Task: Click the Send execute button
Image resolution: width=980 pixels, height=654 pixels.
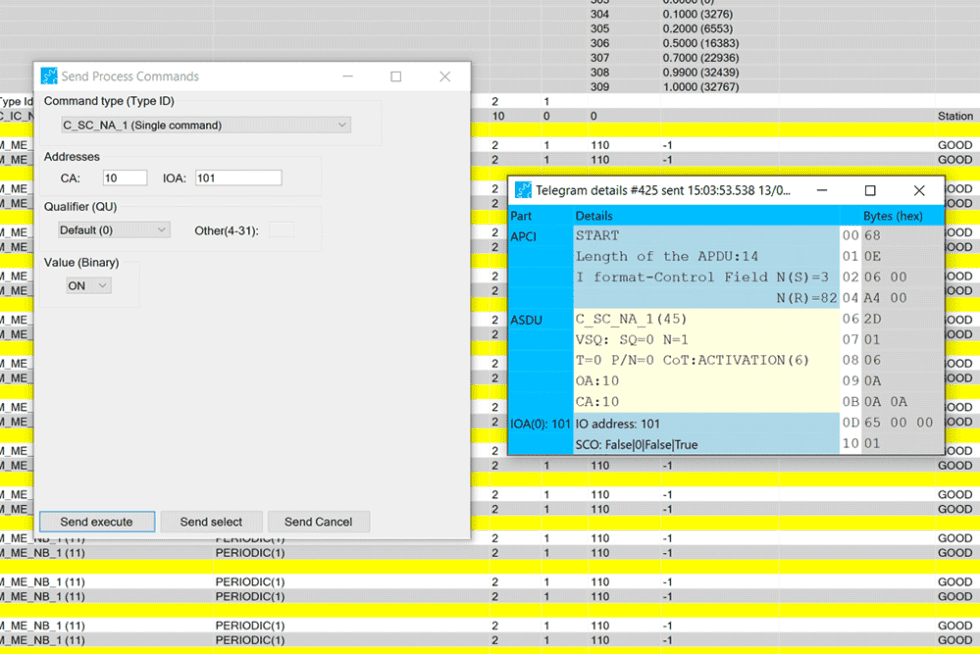Action: click(x=96, y=521)
